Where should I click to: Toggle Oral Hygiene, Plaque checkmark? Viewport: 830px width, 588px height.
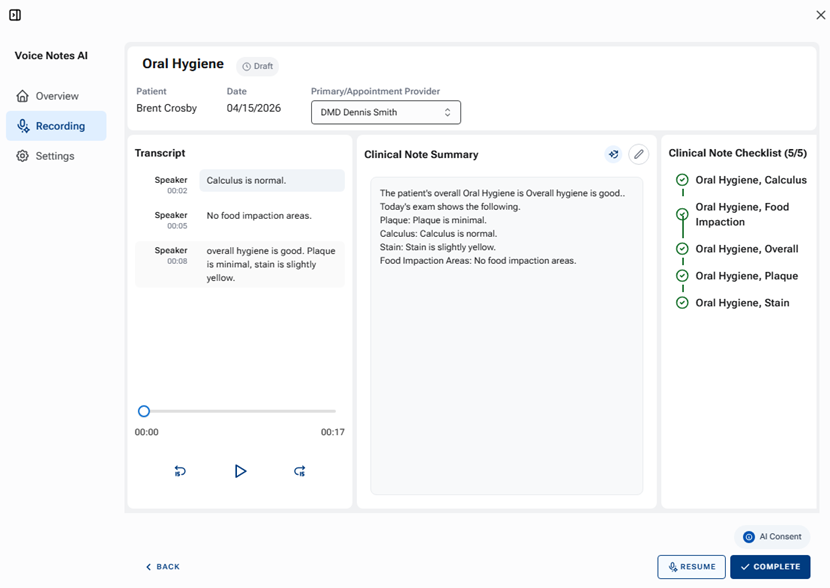click(x=682, y=276)
